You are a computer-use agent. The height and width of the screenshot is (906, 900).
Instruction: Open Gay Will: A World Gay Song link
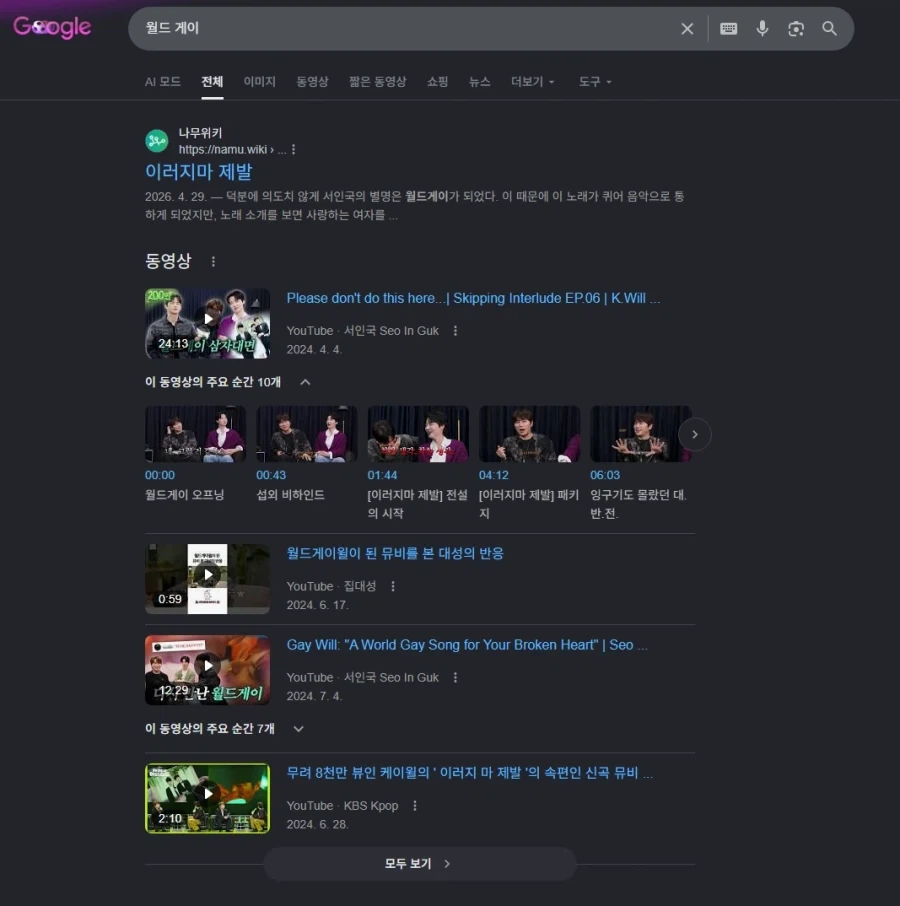point(467,645)
